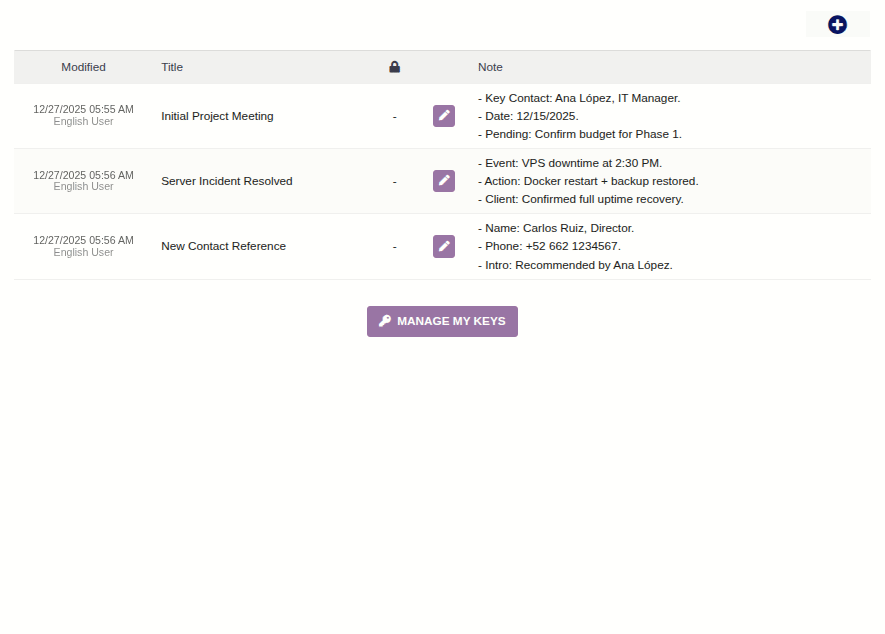Click the Note column header
This screenshot has width=885, height=634.
pos(490,67)
